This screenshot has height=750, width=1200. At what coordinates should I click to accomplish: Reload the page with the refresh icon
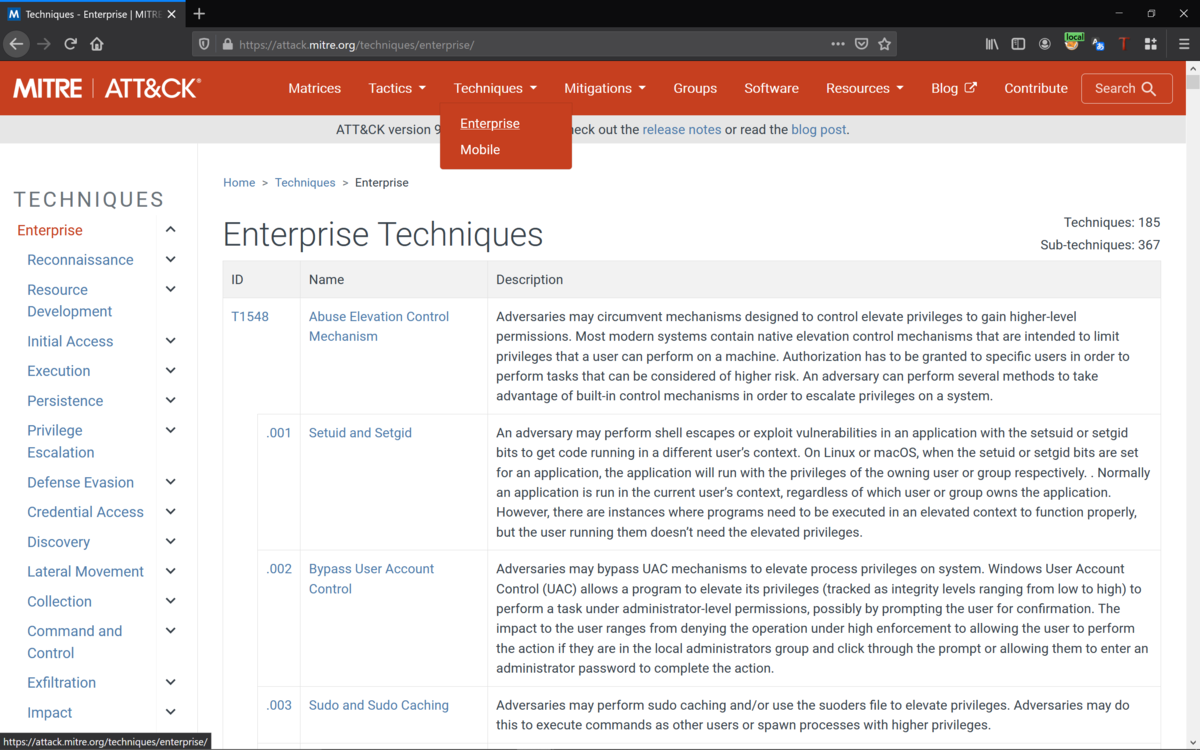pyautogui.click(x=70, y=44)
